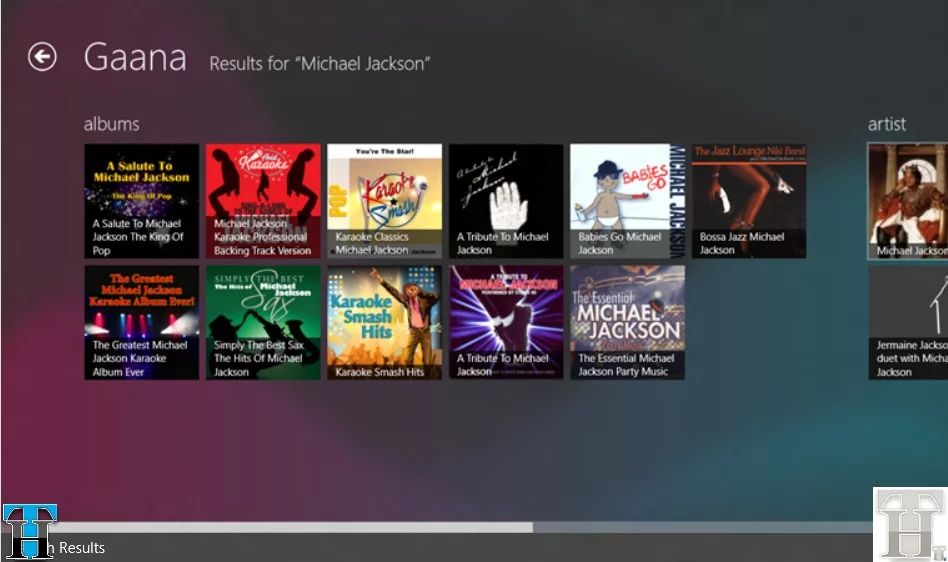This screenshot has height=562, width=948.
Task: Click the albums section heading
Action: click(x=112, y=124)
